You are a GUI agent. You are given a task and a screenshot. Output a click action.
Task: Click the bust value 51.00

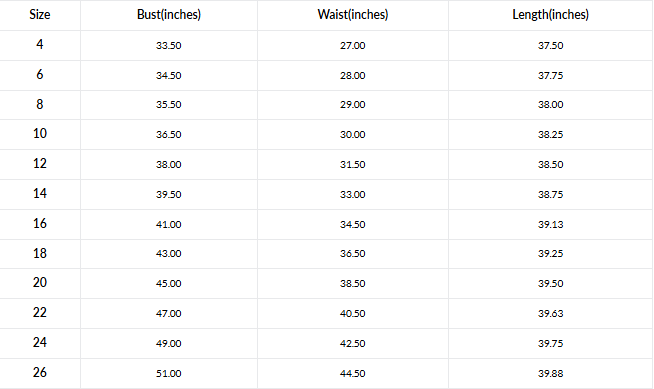point(169,374)
